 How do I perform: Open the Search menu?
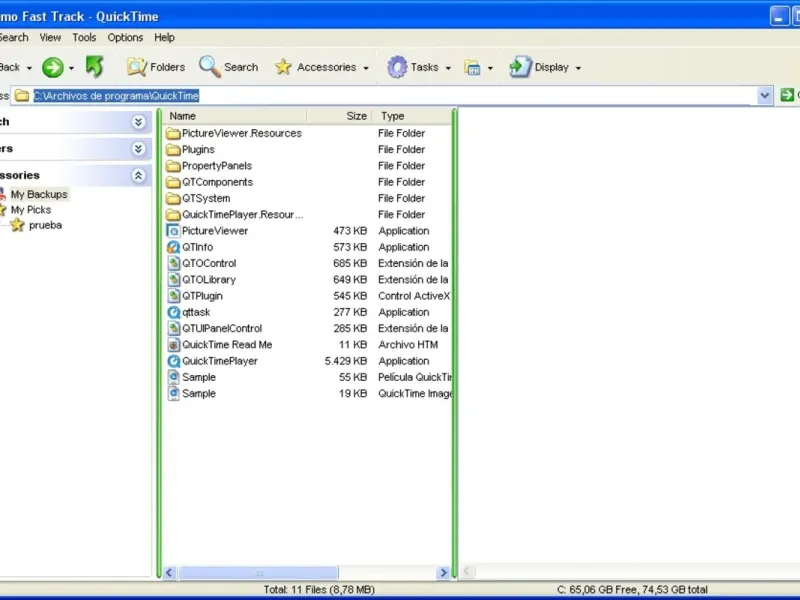(14, 37)
